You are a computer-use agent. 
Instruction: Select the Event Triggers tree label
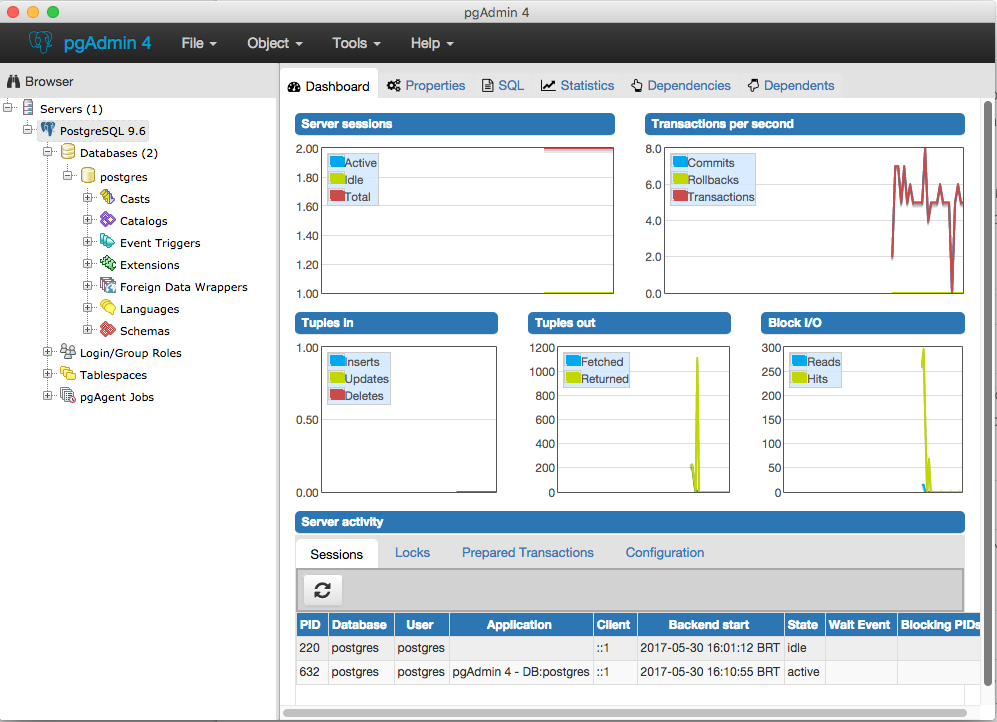coord(160,243)
